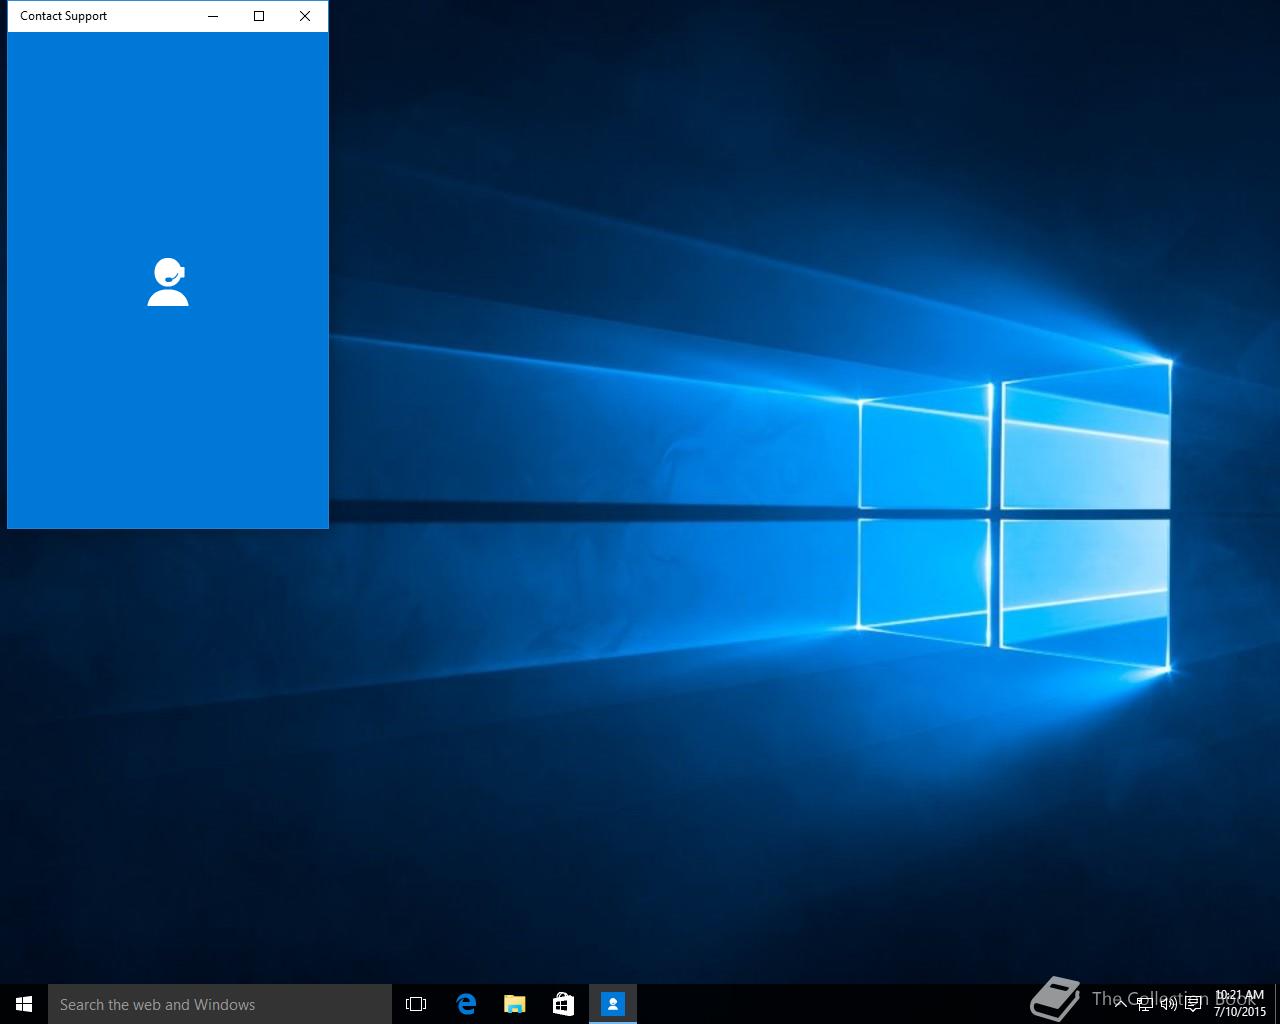The height and width of the screenshot is (1024, 1280).
Task: Open the Windows Store taskbar icon
Action: tap(563, 1004)
